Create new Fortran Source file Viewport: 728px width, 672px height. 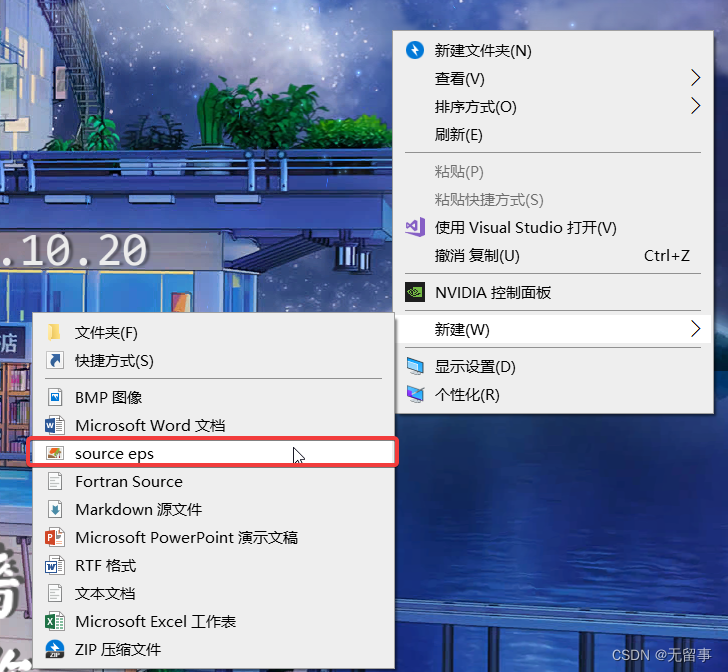(x=214, y=481)
